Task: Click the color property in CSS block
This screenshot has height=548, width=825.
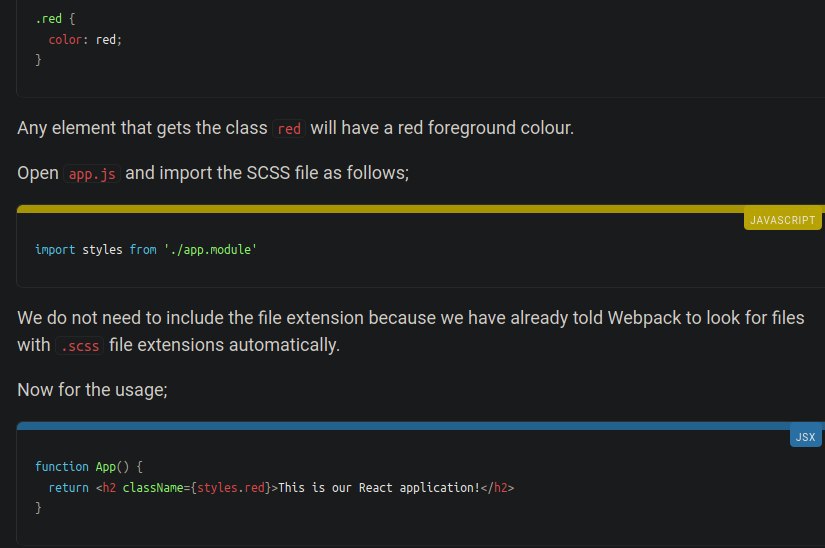Action: [x=65, y=39]
